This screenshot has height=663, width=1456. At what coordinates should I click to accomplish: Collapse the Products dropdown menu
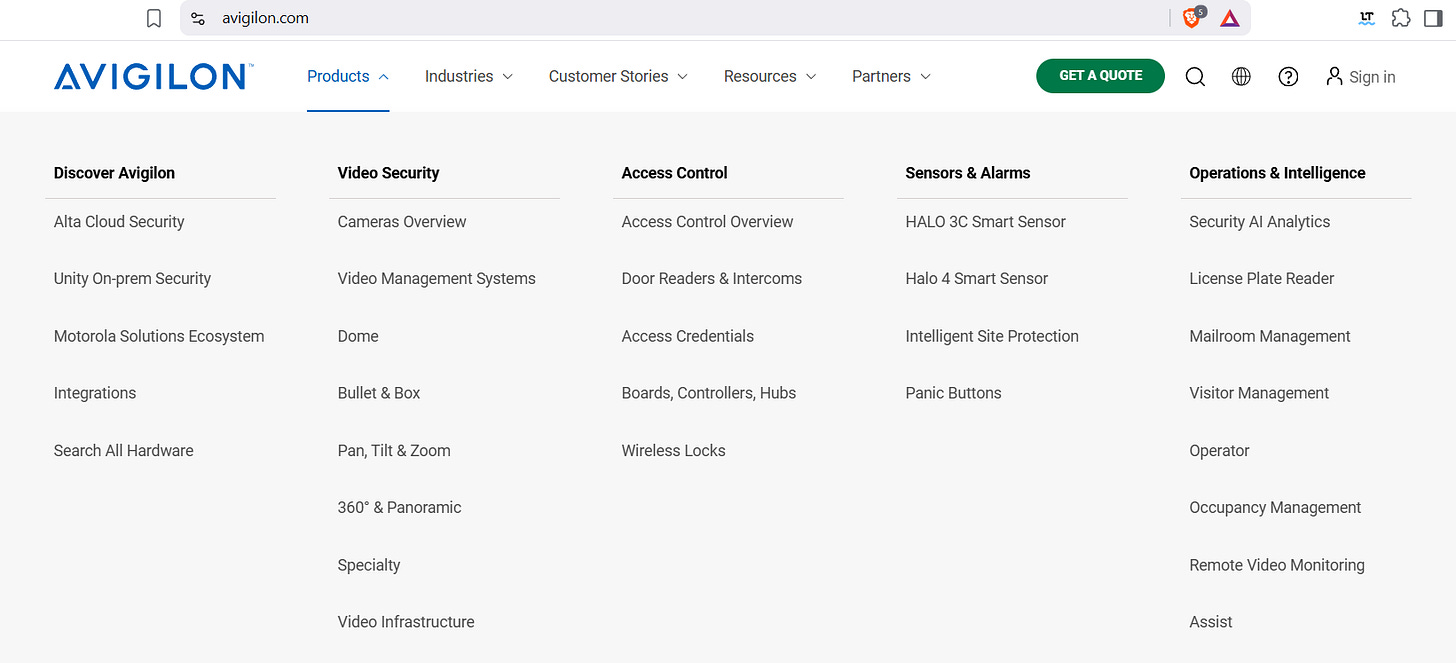point(348,76)
